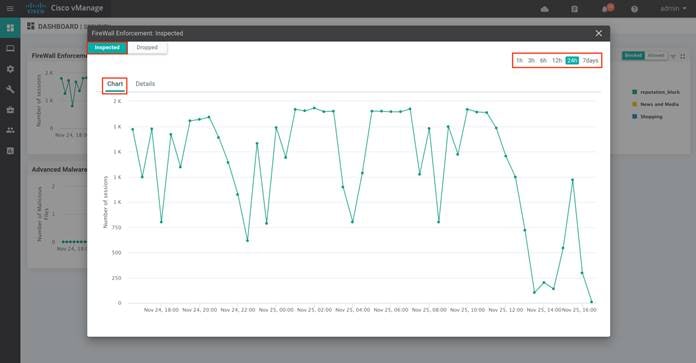This screenshot has width=696, height=363.
Task: Click the chart's final data point near zero
Action: [591, 302]
